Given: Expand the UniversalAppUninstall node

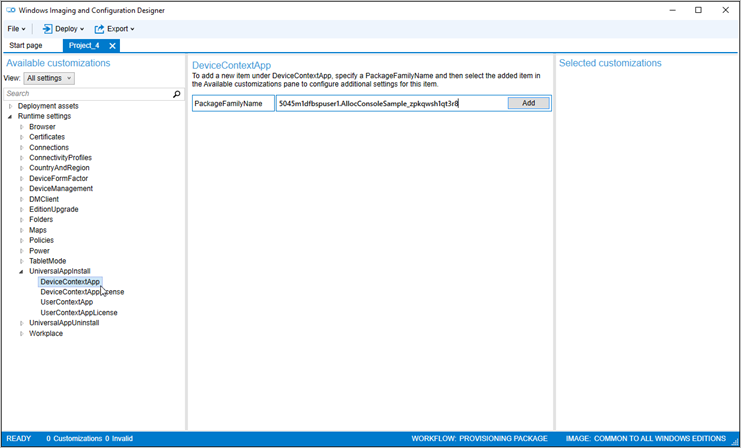Looking at the screenshot, I should (21, 323).
